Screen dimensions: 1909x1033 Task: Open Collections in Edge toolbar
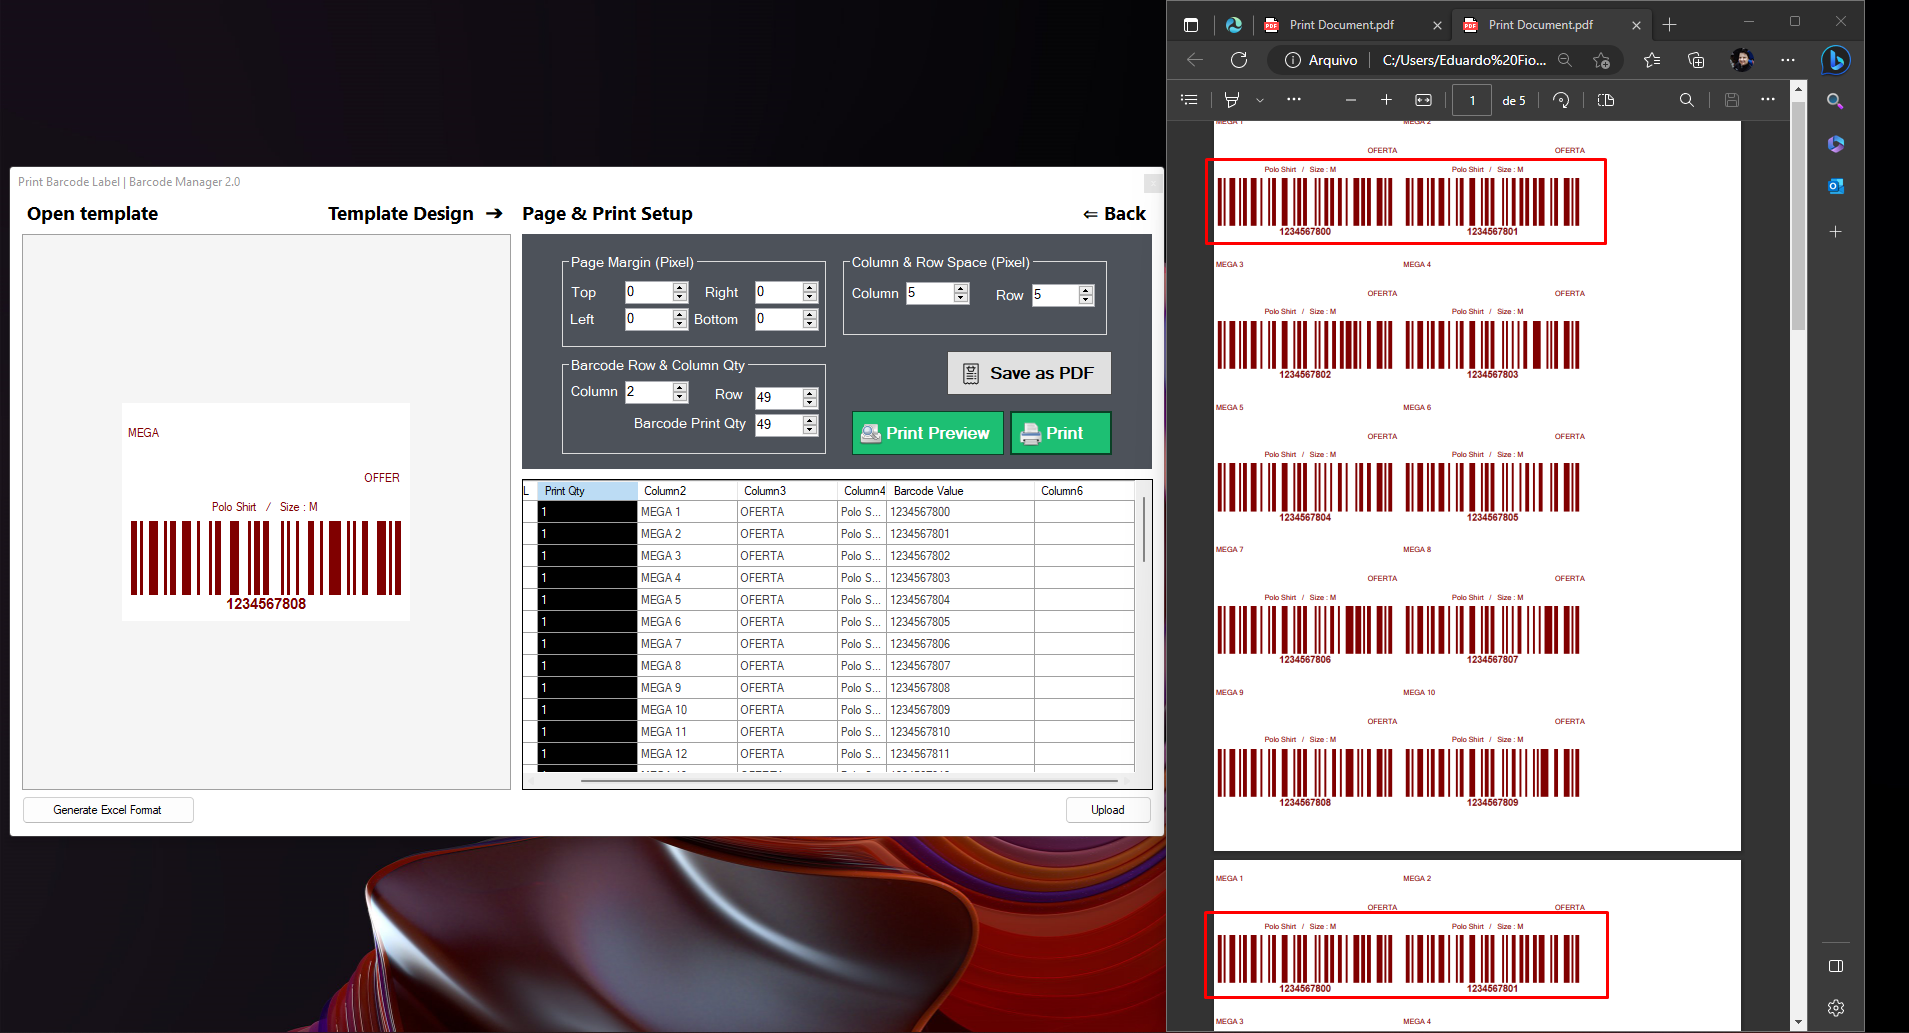coord(1696,60)
